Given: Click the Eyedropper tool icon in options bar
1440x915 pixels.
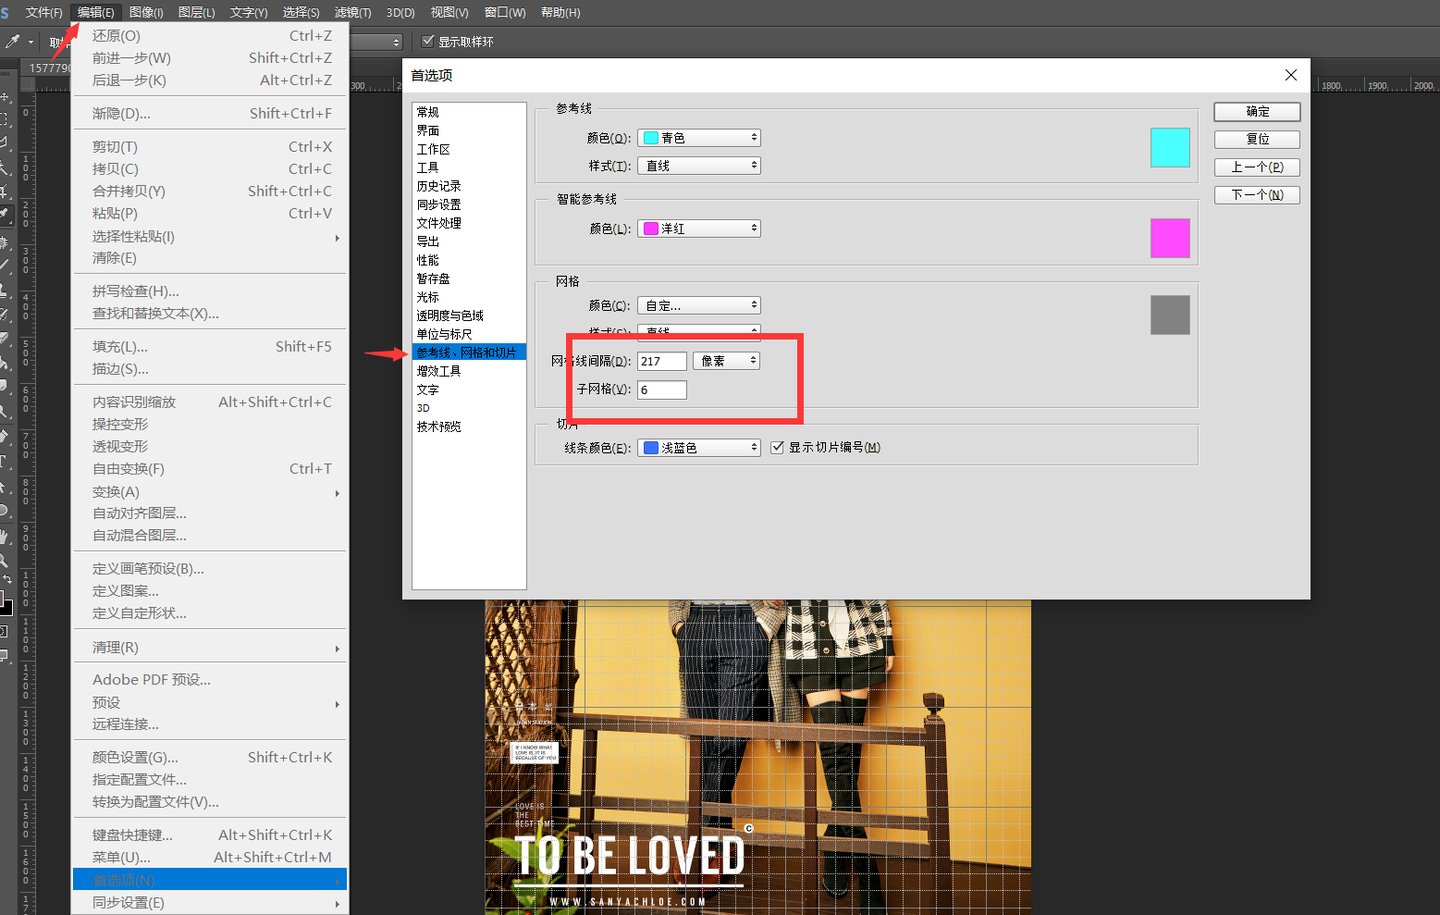Looking at the screenshot, I should point(12,42).
